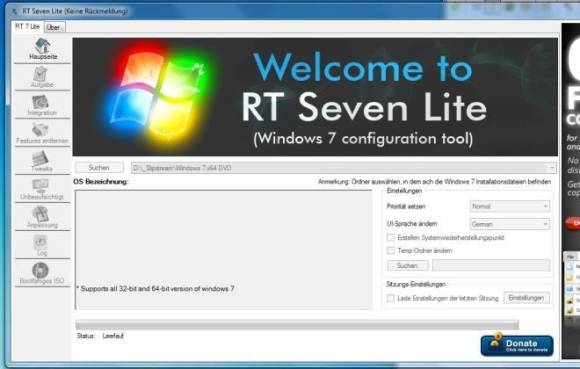Viewport: 580px width, 369px height.
Task: Enable Erstellen Systemwiederherstellungspunkt checkbox
Action: (x=391, y=237)
